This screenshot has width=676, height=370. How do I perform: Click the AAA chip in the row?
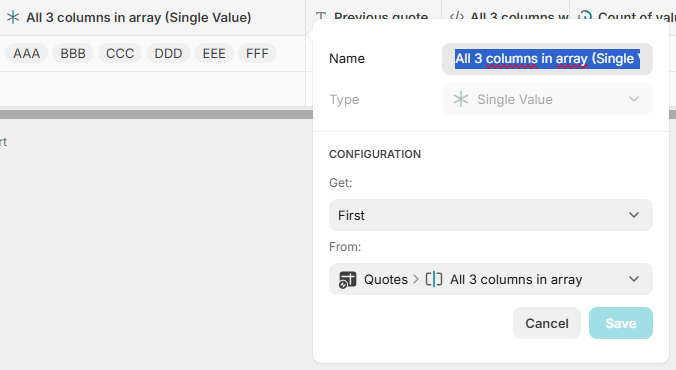pyautogui.click(x=26, y=53)
